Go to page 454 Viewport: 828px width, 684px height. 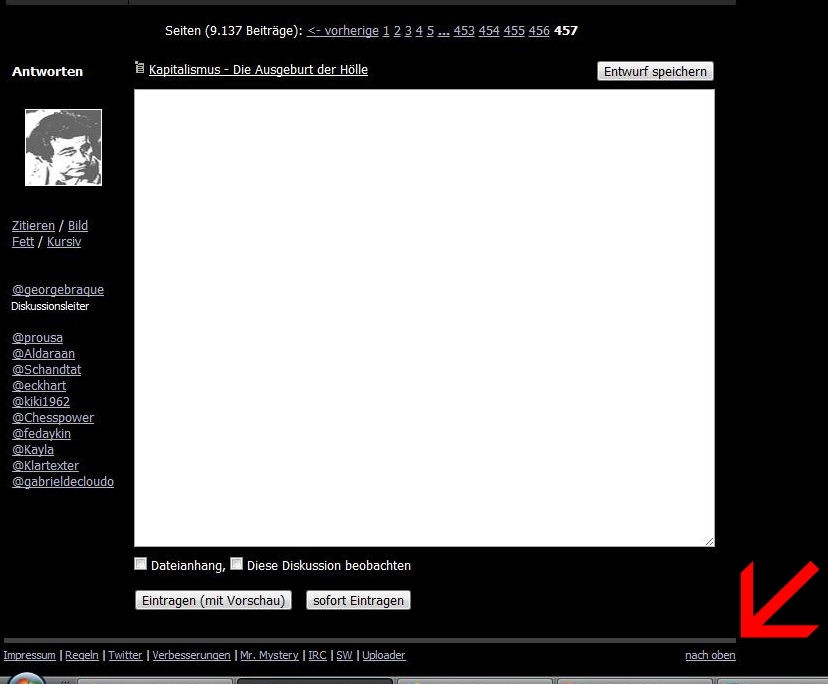pos(489,31)
